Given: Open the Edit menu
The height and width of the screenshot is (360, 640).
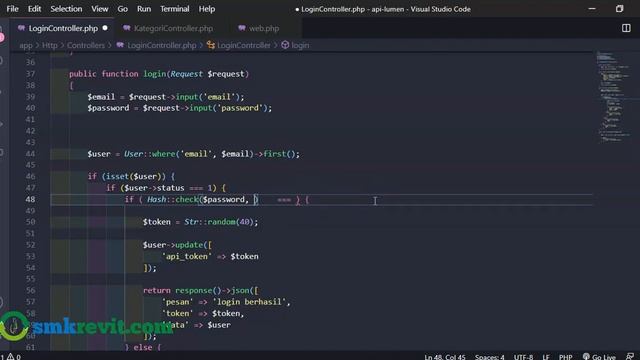Looking at the screenshot, I should click(34, 9).
